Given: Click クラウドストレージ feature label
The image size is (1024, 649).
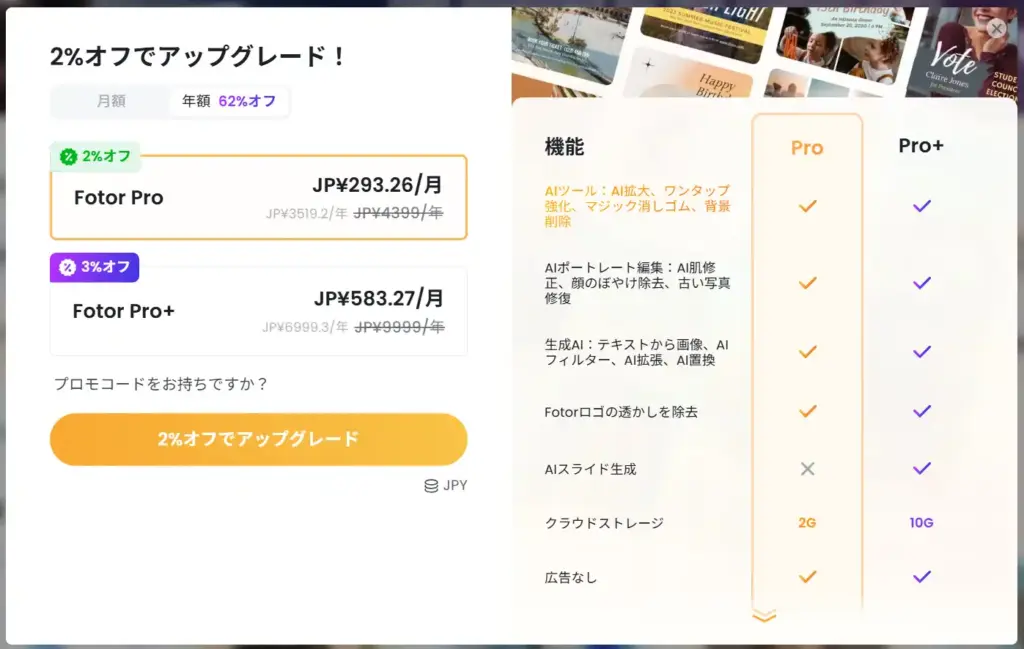Looking at the screenshot, I should coord(604,523).
